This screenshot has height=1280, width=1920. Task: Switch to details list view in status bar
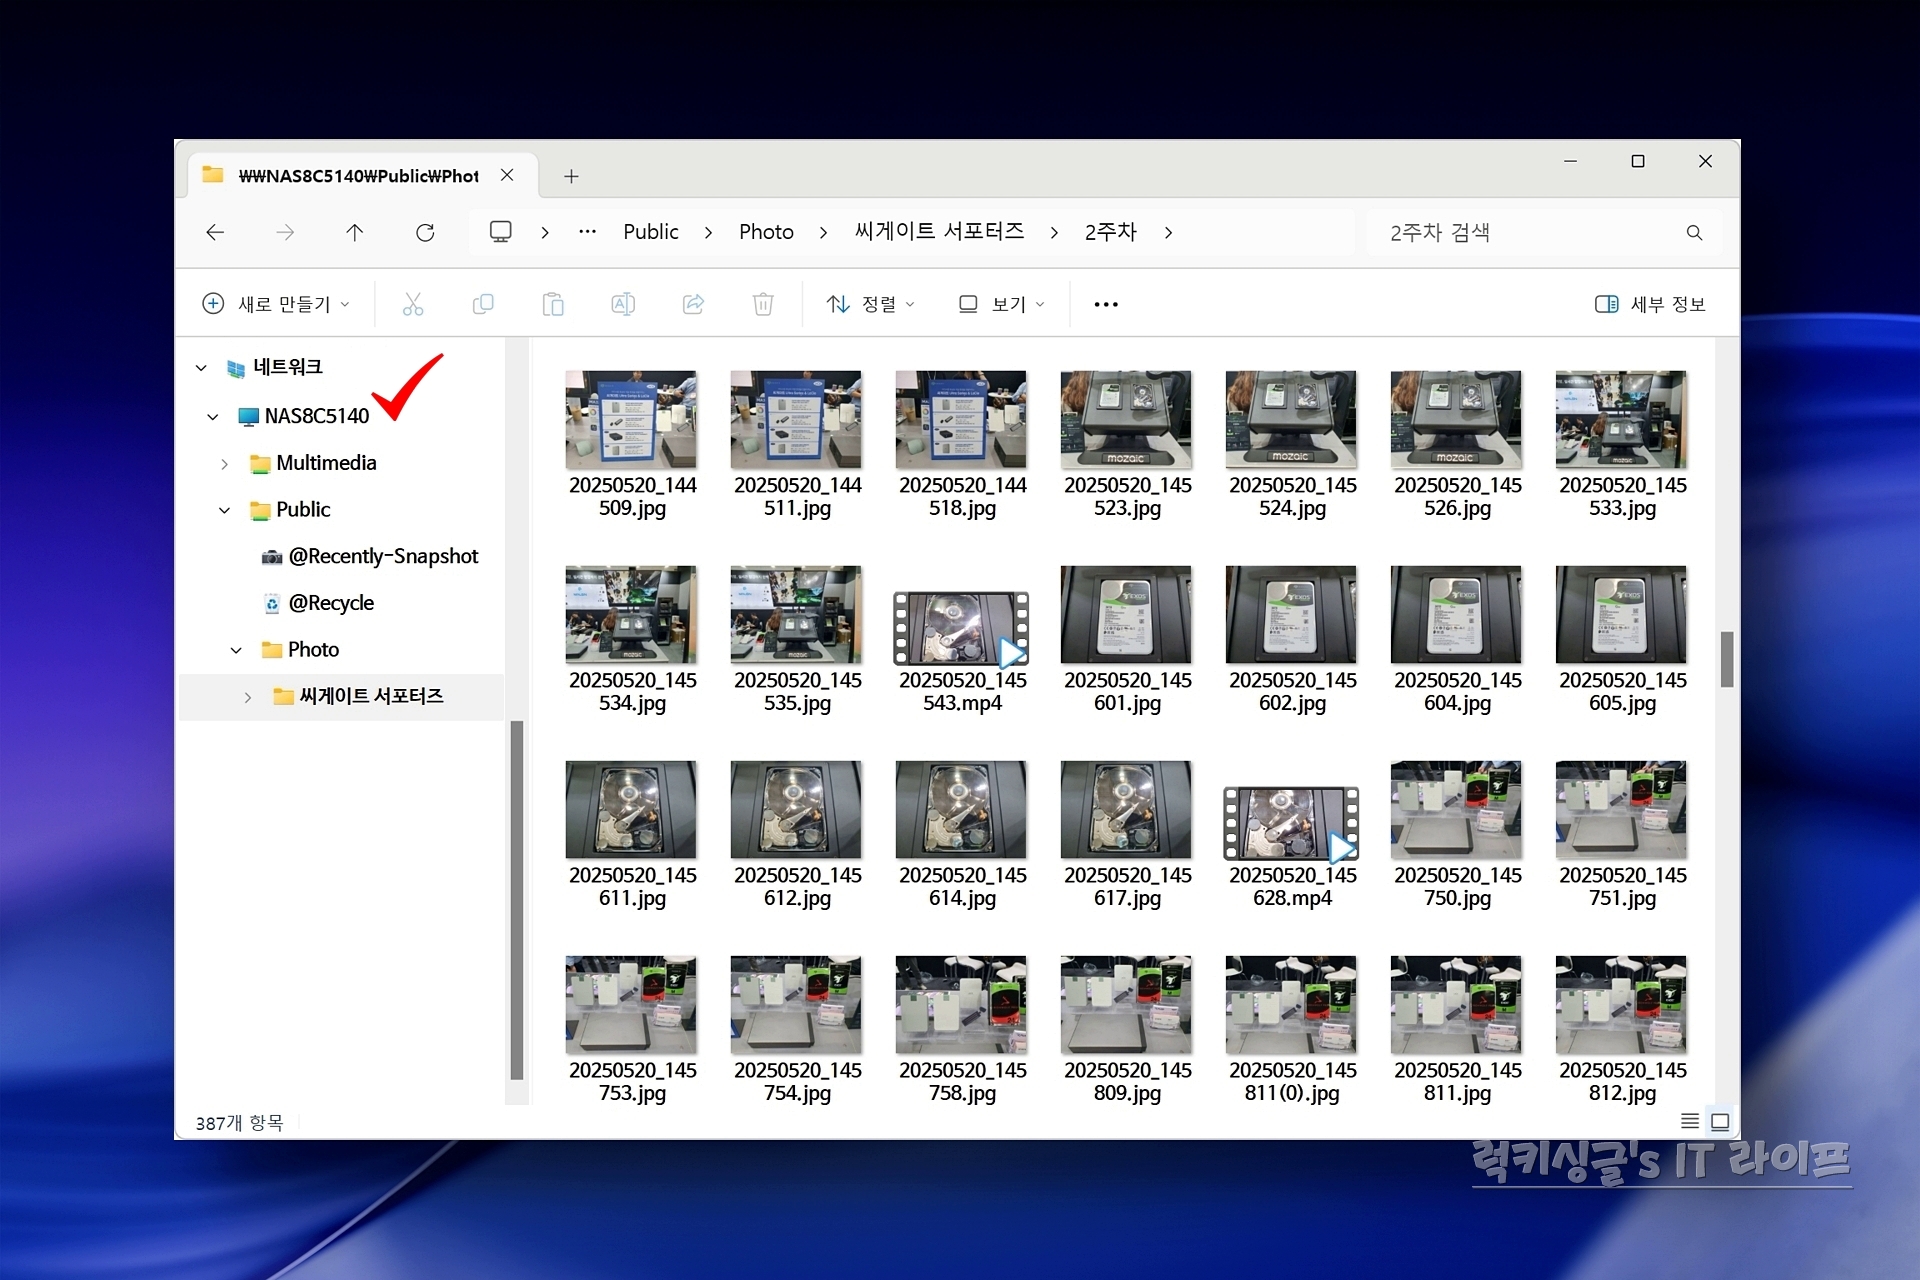(x=1690, y=1121)
